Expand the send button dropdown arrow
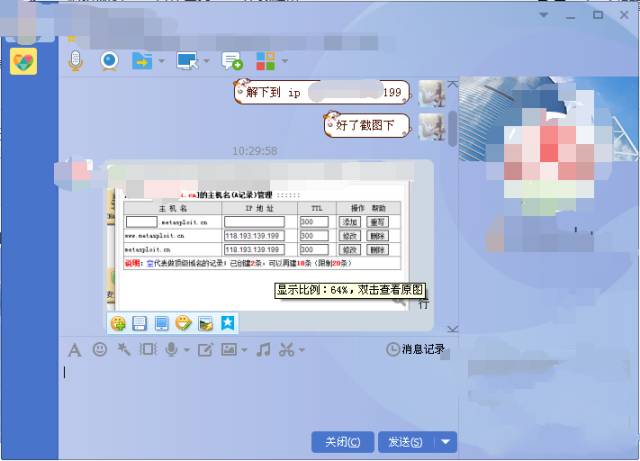Viewport: 640px width, 461px height. (x=446, y=442)
